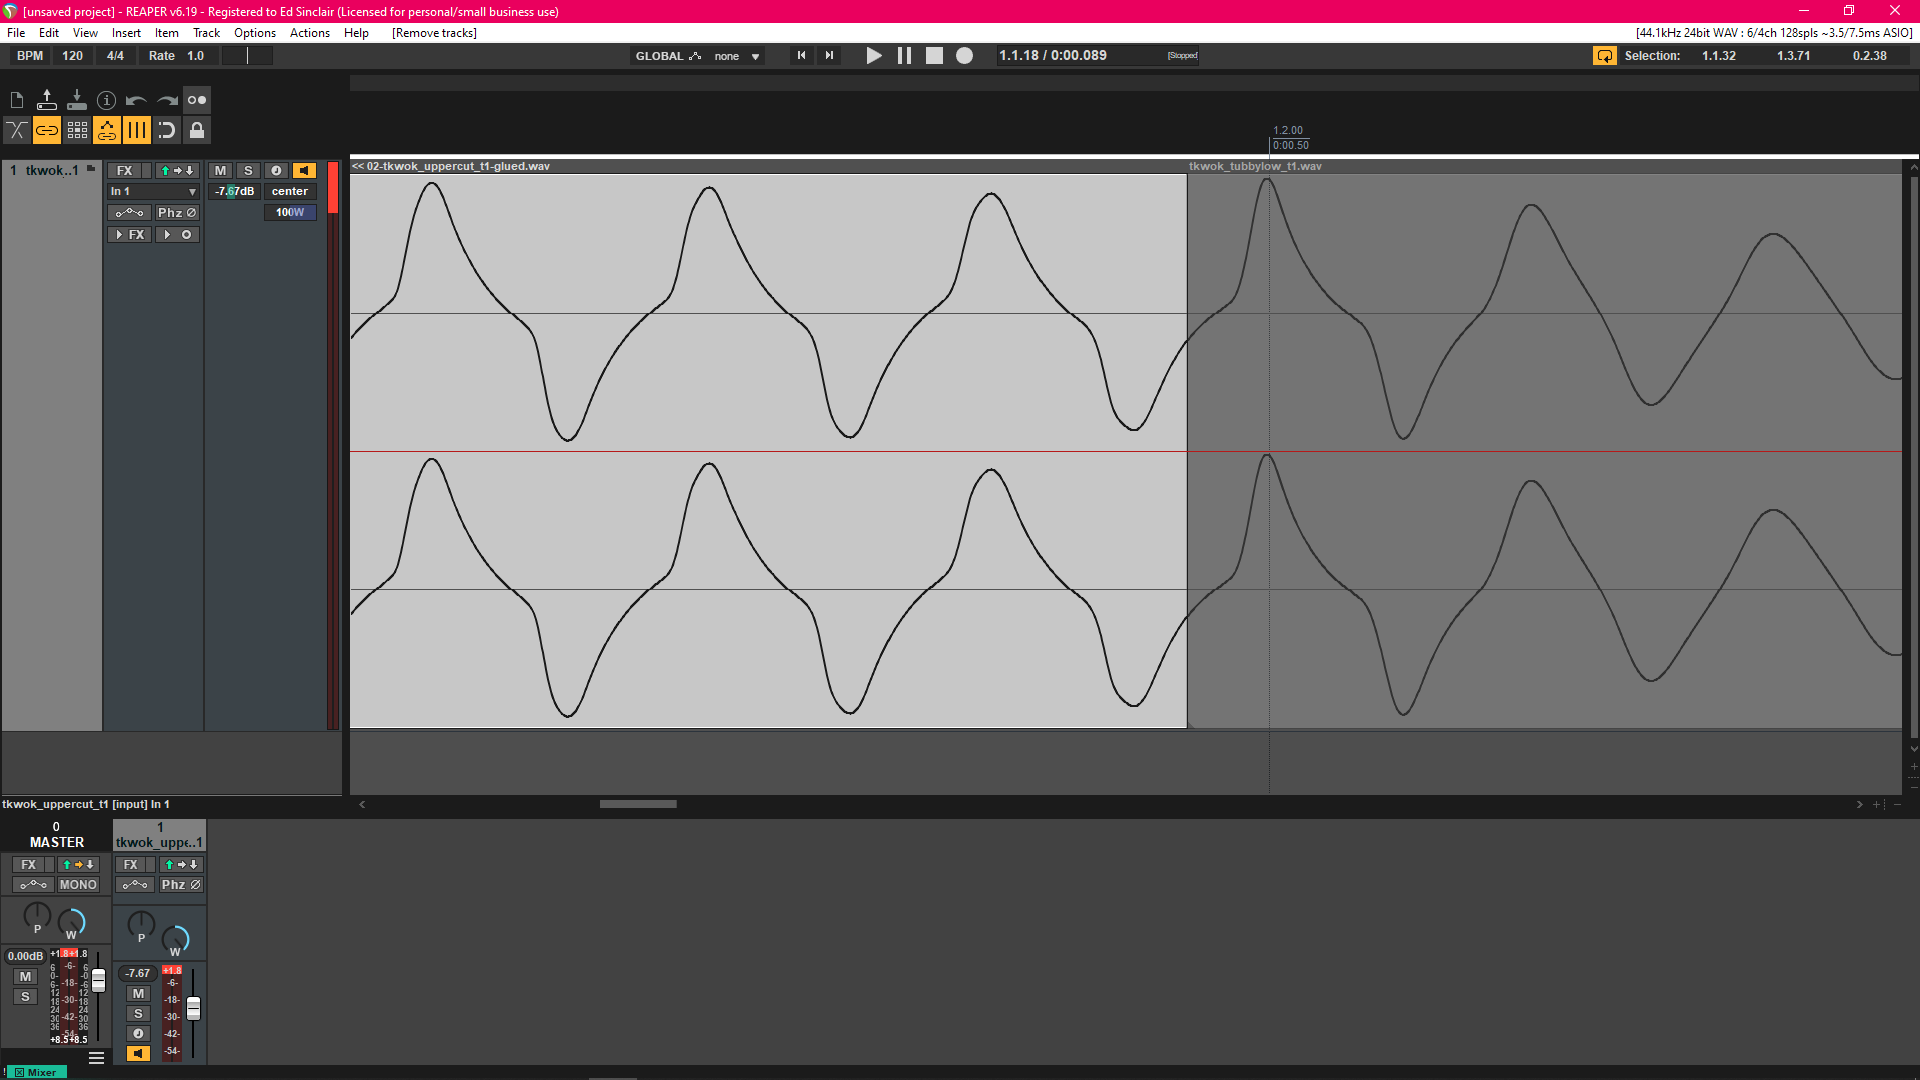This screenshot has height=1080, width=1920.
Task: Mute track 1 in track panel
Action: pos(220,171)
